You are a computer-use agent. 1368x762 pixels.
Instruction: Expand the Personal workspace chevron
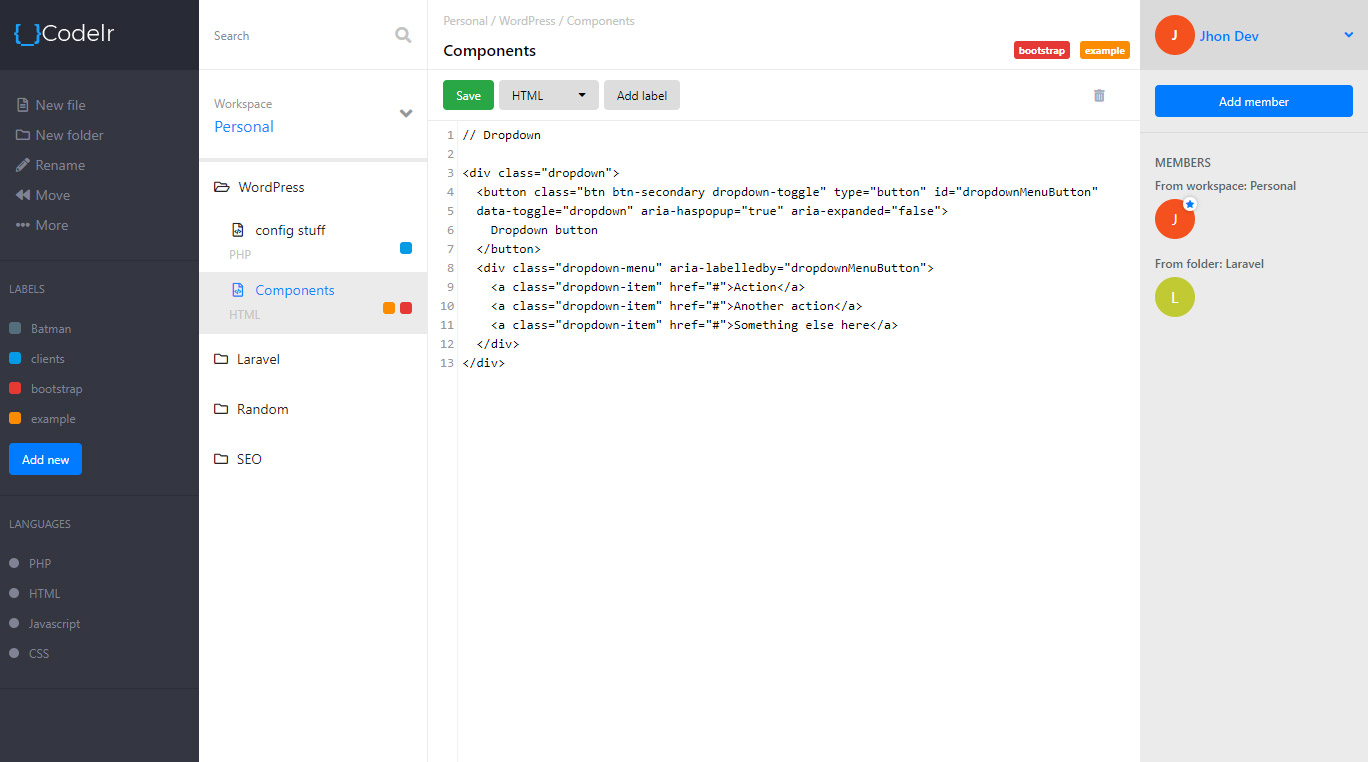[x=406, y=114]
